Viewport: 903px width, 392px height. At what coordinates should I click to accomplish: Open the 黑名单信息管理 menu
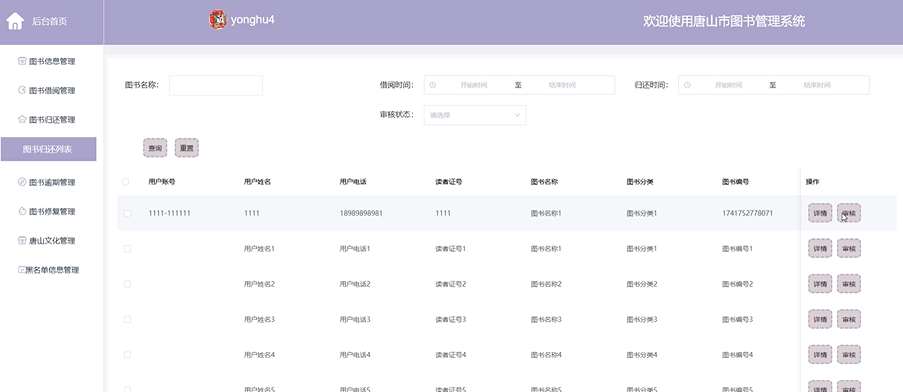point(52,270)
